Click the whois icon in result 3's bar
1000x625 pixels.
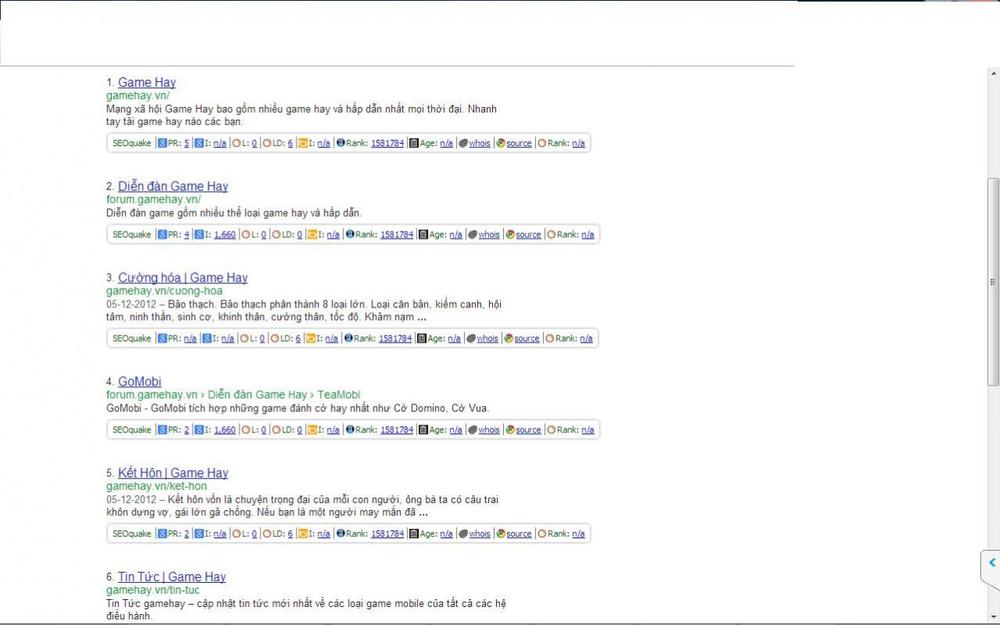[471, 338]
